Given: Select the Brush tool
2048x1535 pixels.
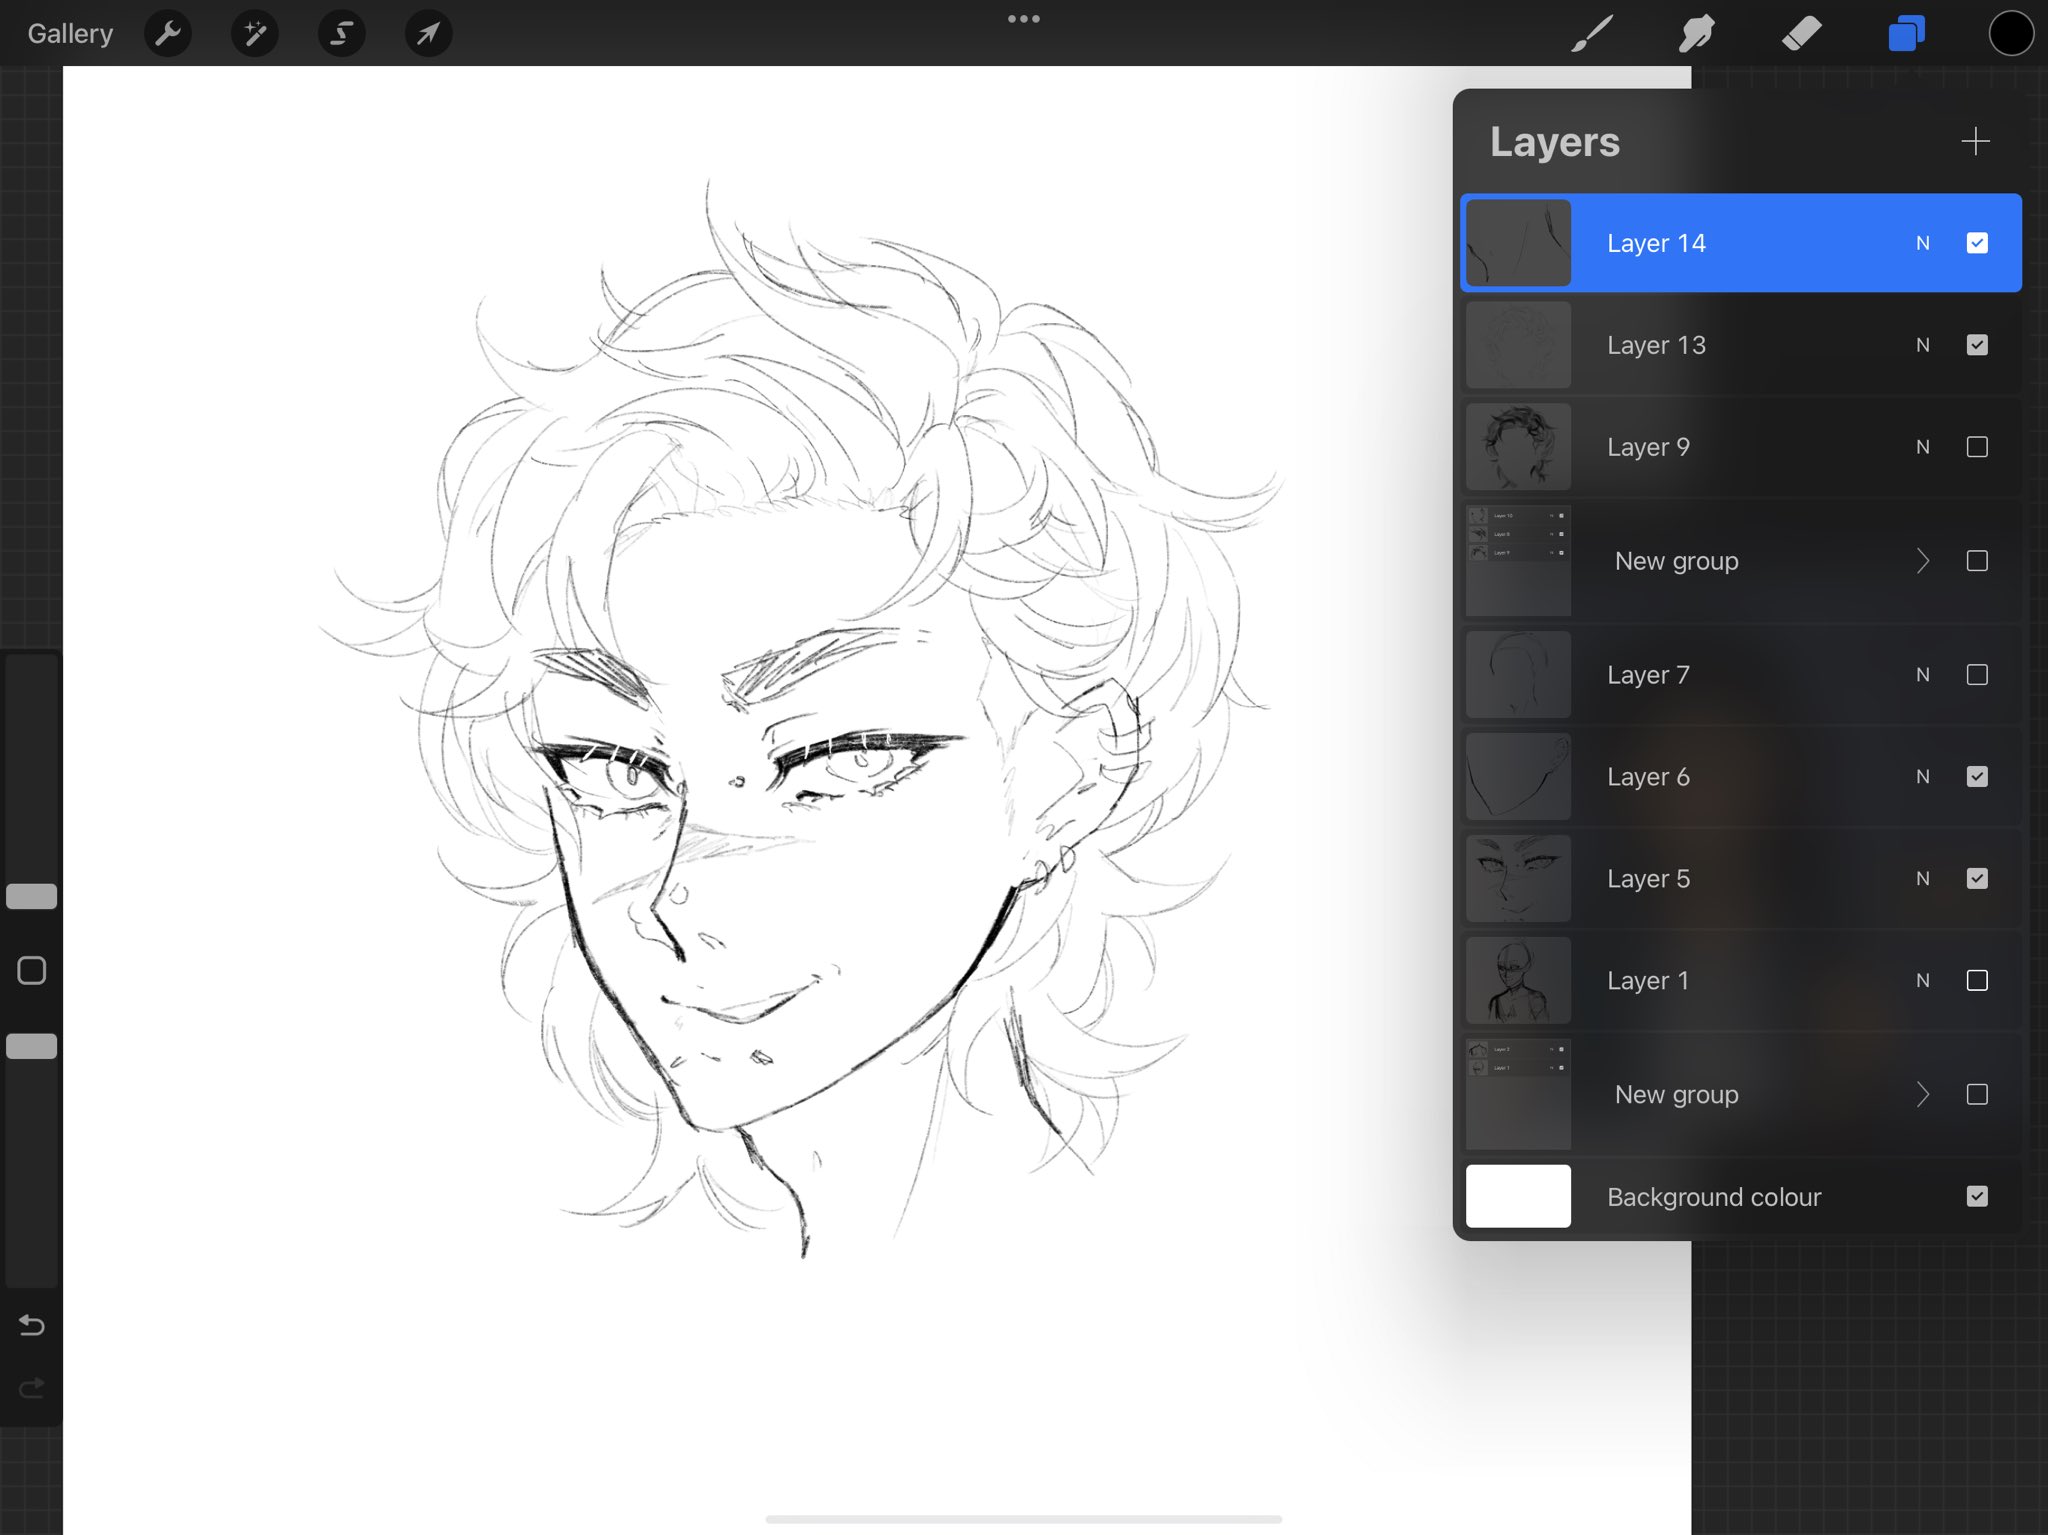Looking at the screenshot, I should [1592, 34].
